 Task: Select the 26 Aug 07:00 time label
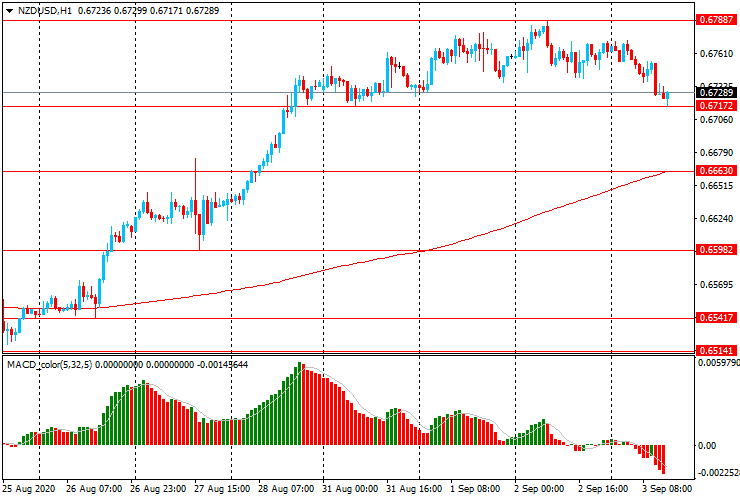(94, 489)
